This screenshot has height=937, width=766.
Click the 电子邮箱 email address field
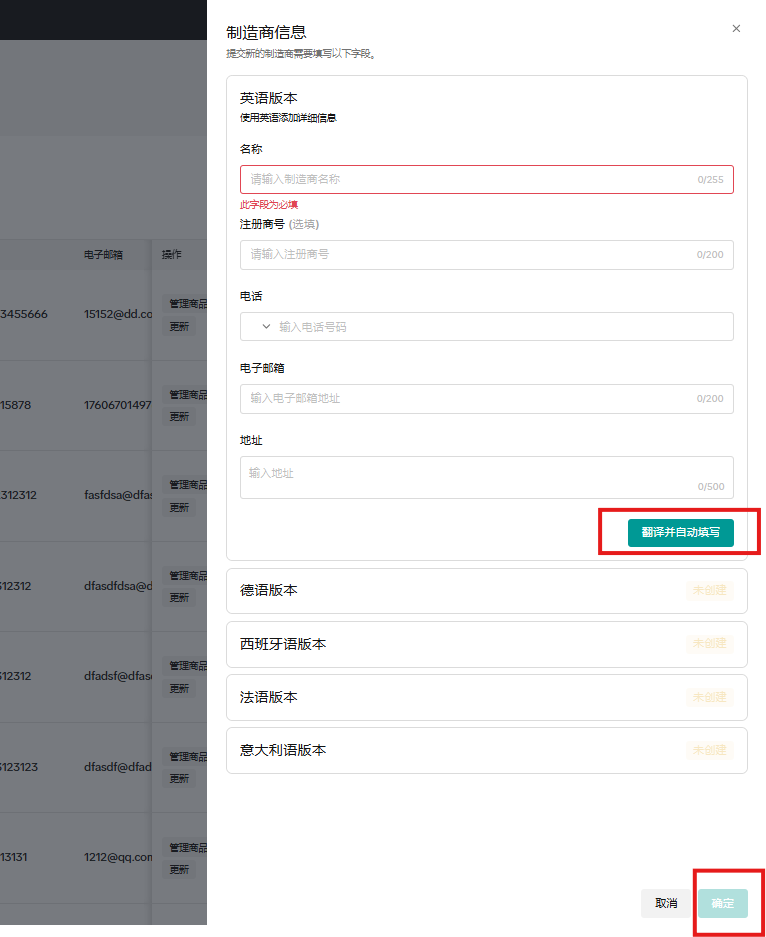(x=486, y=398)
